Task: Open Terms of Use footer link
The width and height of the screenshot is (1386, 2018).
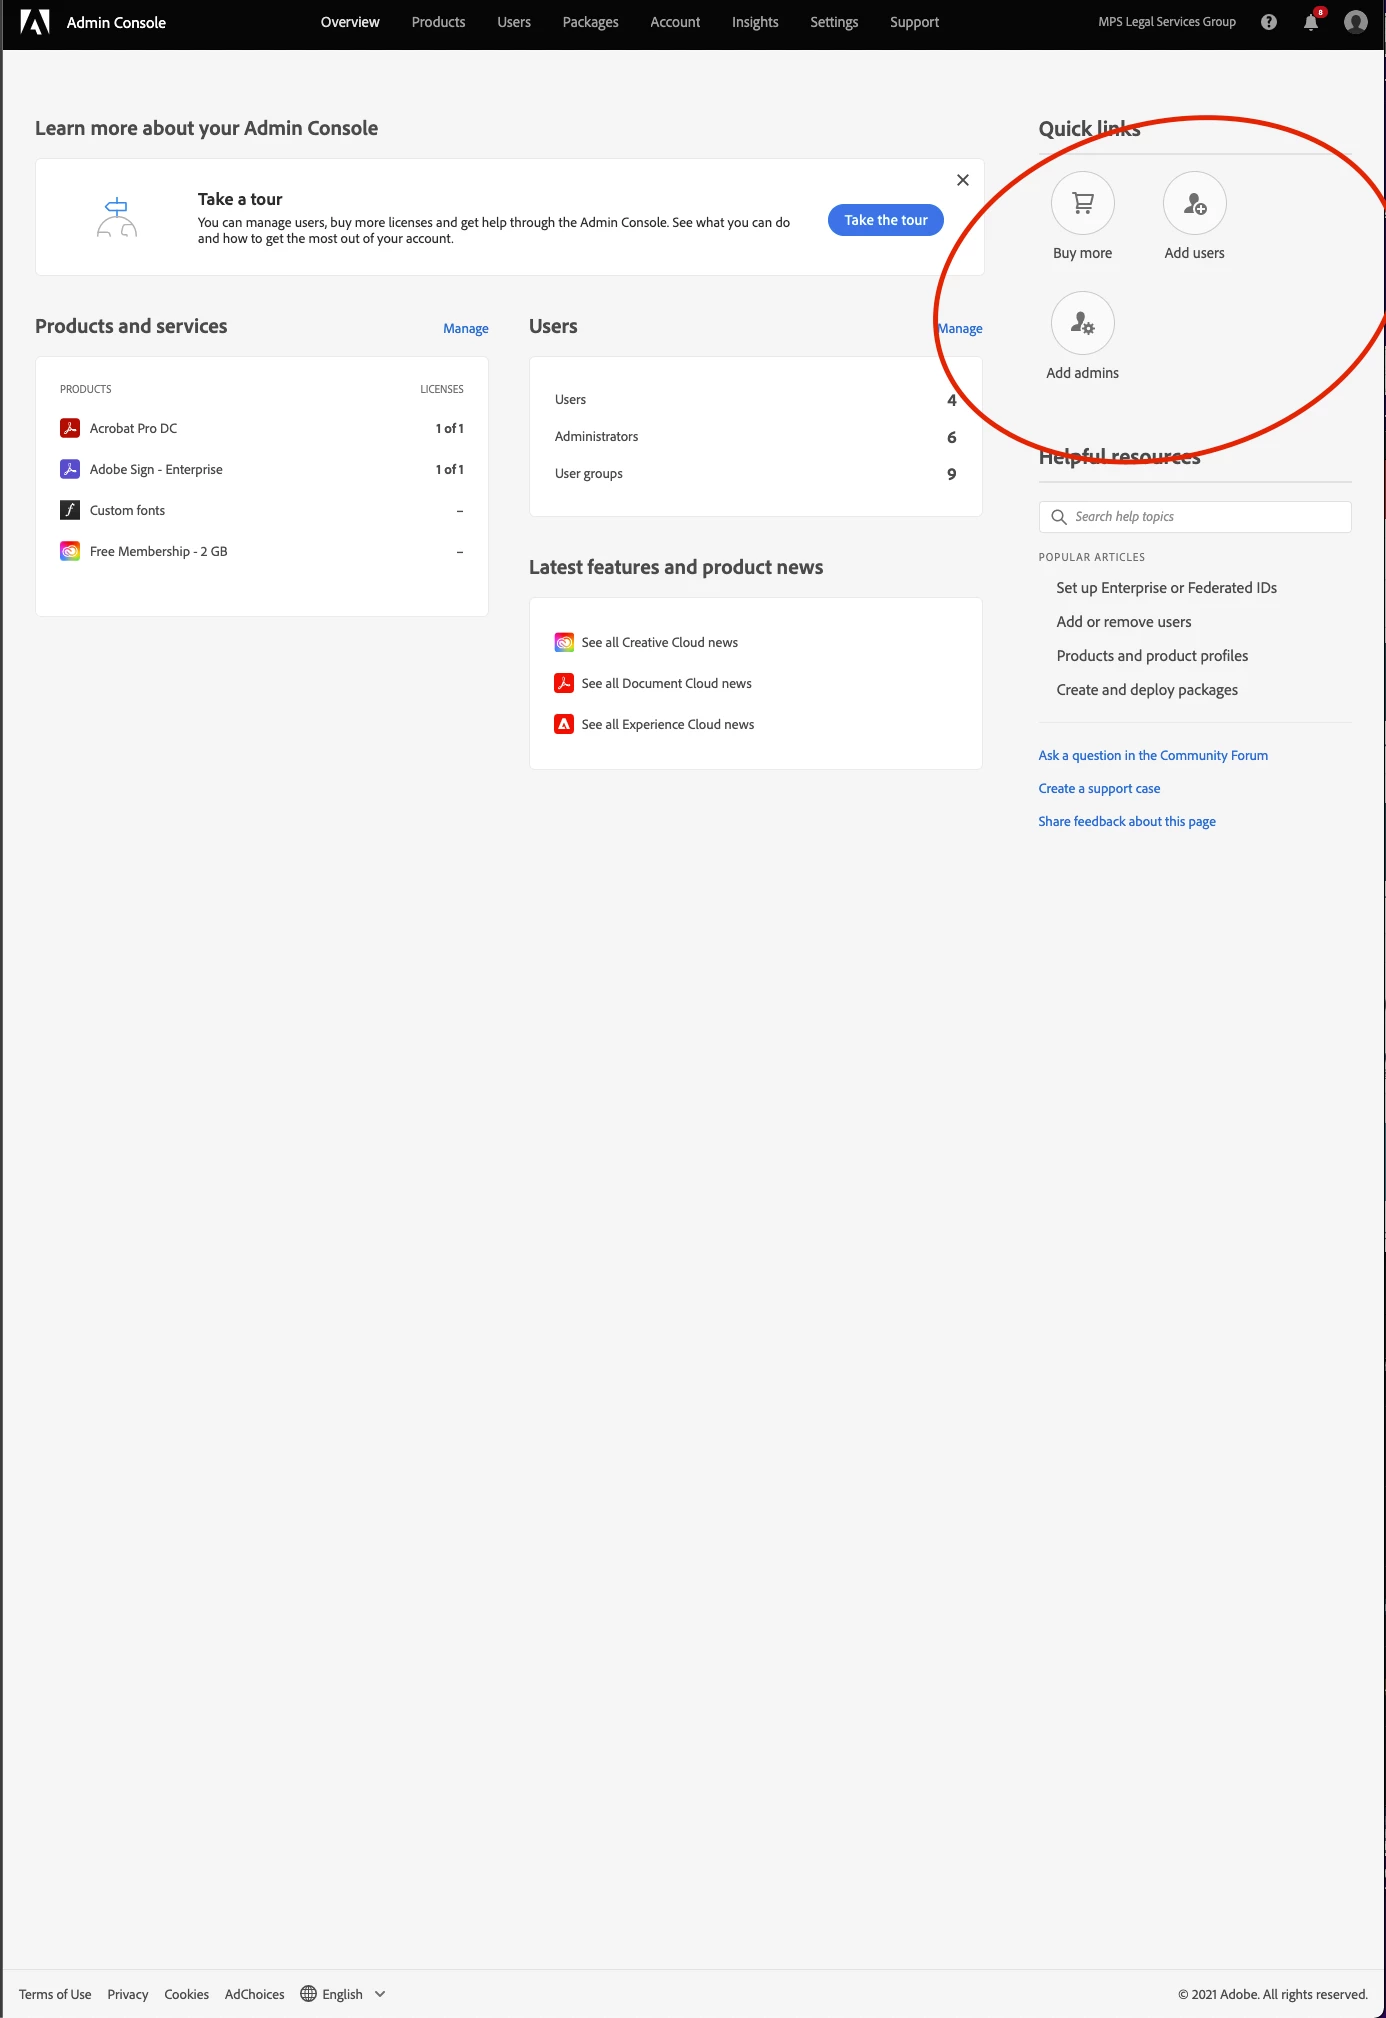Action: pyautogui.click(x=55, y=1994)
